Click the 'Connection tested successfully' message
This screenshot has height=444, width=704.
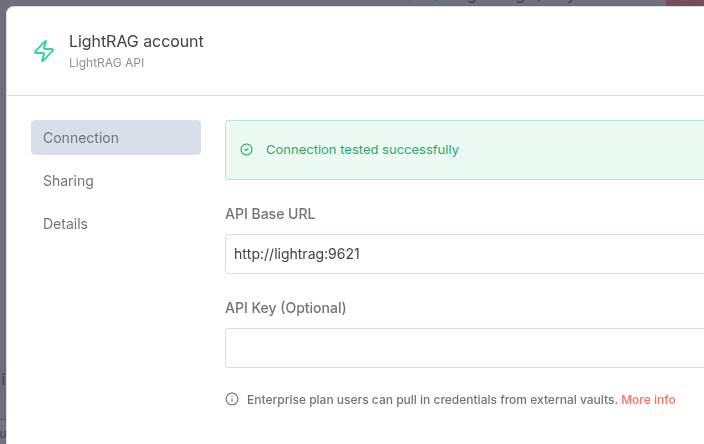(362, 149)
